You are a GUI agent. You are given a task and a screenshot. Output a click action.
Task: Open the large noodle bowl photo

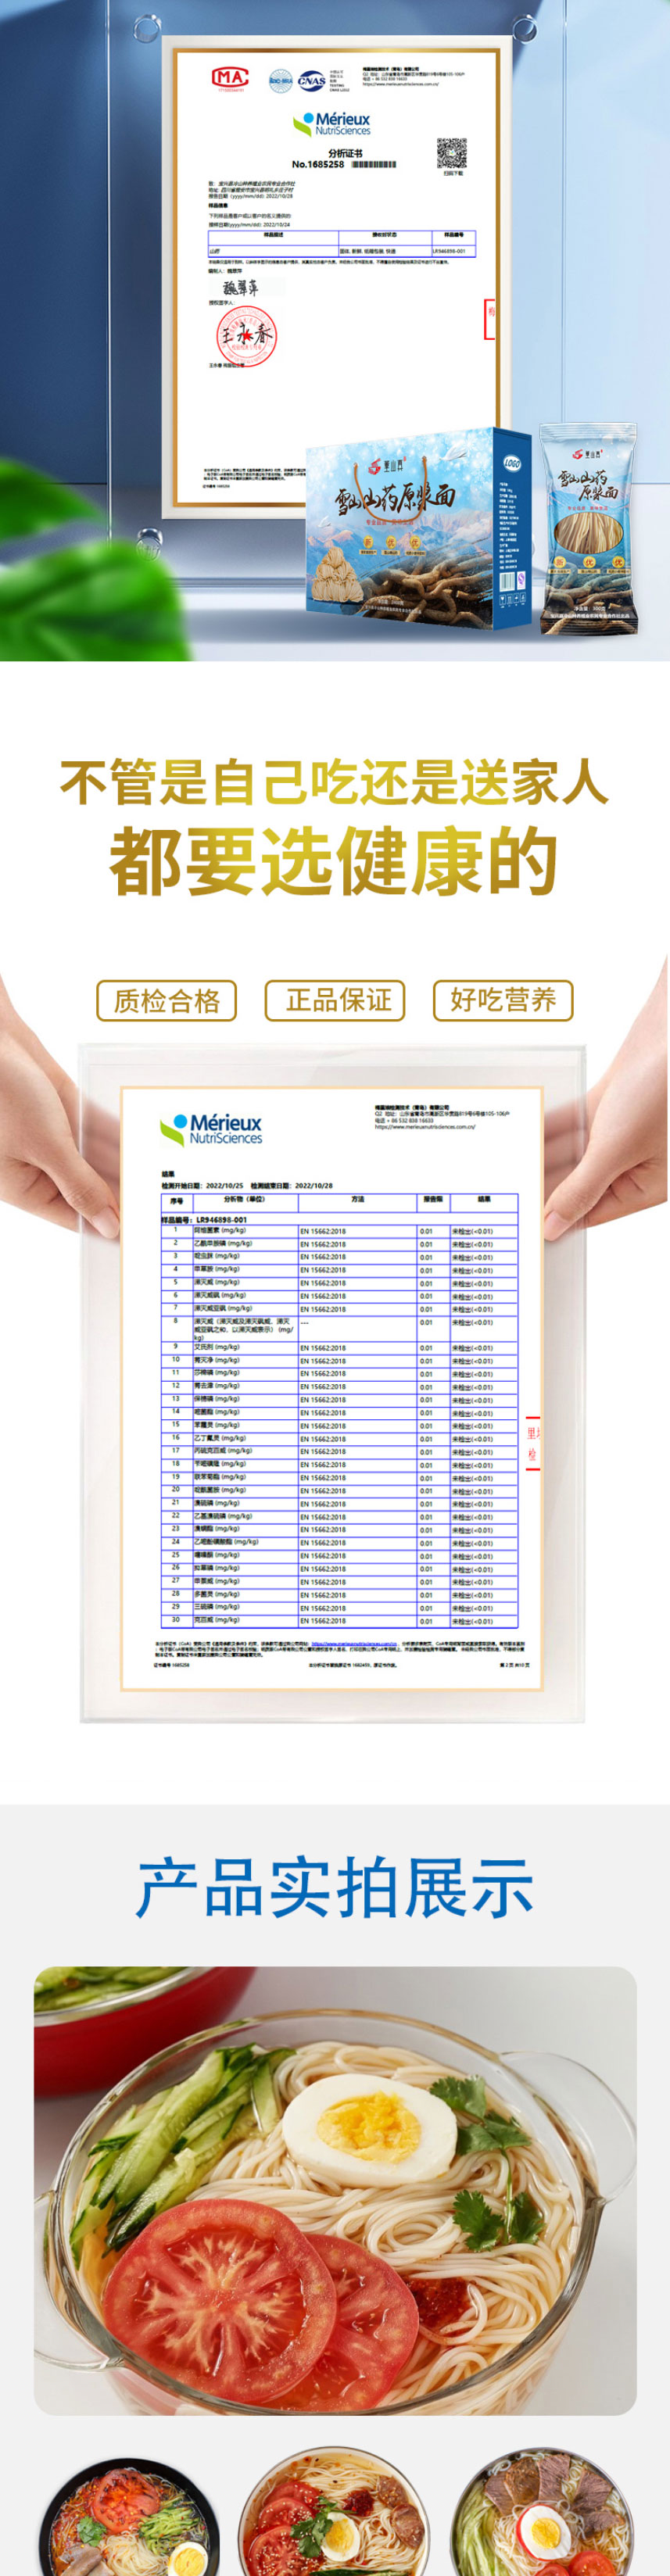pyautogui.click(x=335, y=2191)
